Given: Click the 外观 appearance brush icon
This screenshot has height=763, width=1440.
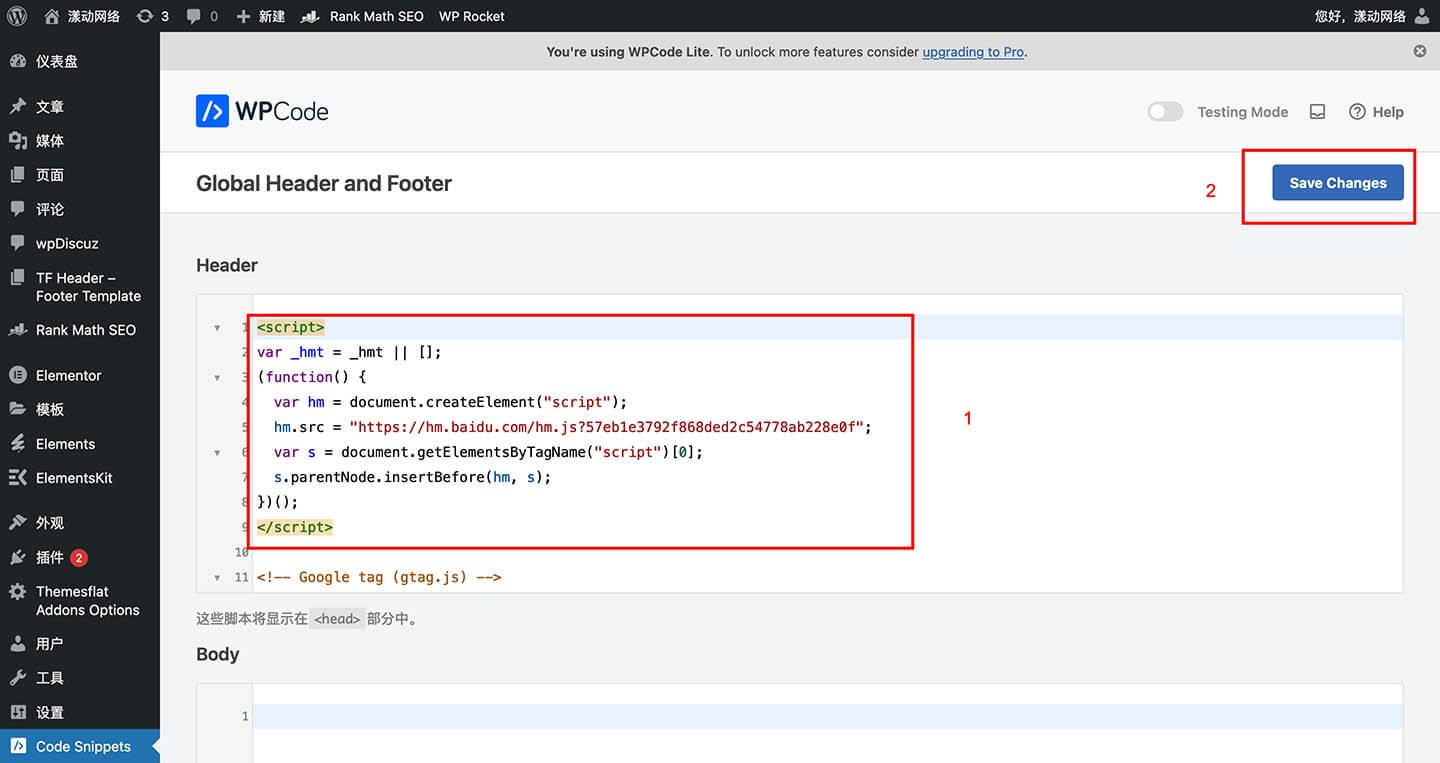Looking at the screenshot, I should (18, 522).
